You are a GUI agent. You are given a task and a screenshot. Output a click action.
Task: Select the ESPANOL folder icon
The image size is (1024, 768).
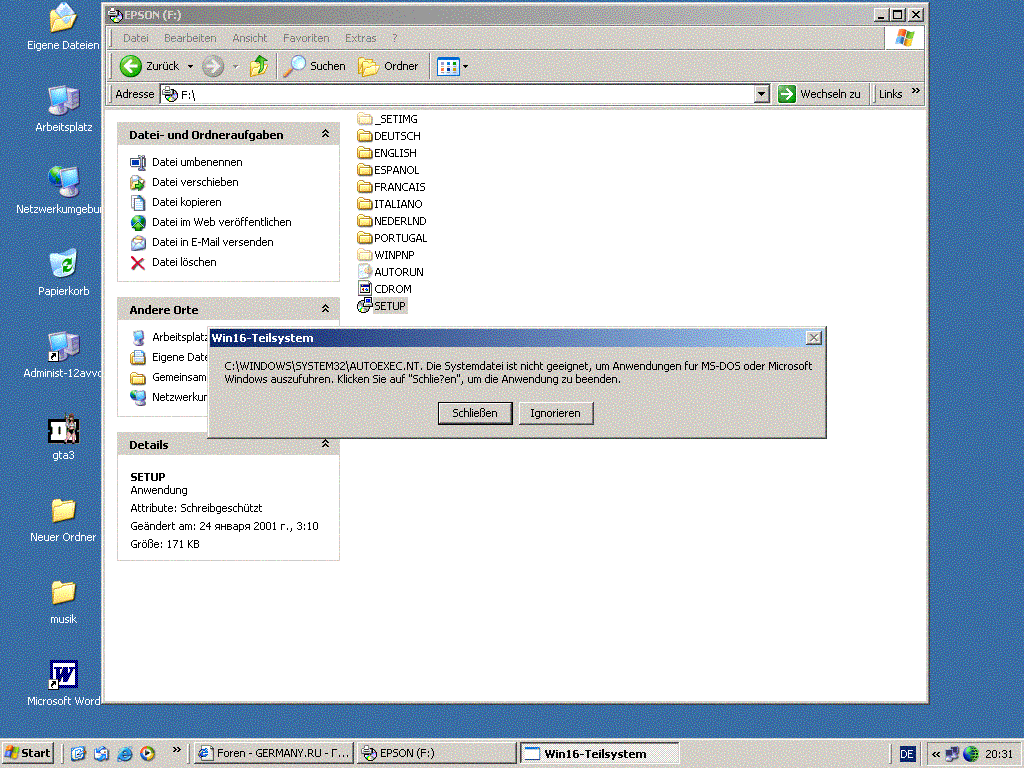click(364, 170)
